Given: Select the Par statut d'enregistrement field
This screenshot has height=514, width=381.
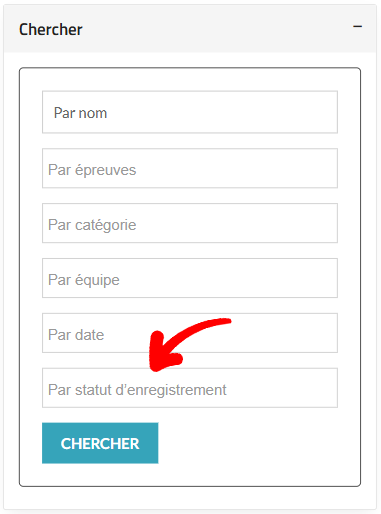Looking at the screenshot, I should 190,388.
